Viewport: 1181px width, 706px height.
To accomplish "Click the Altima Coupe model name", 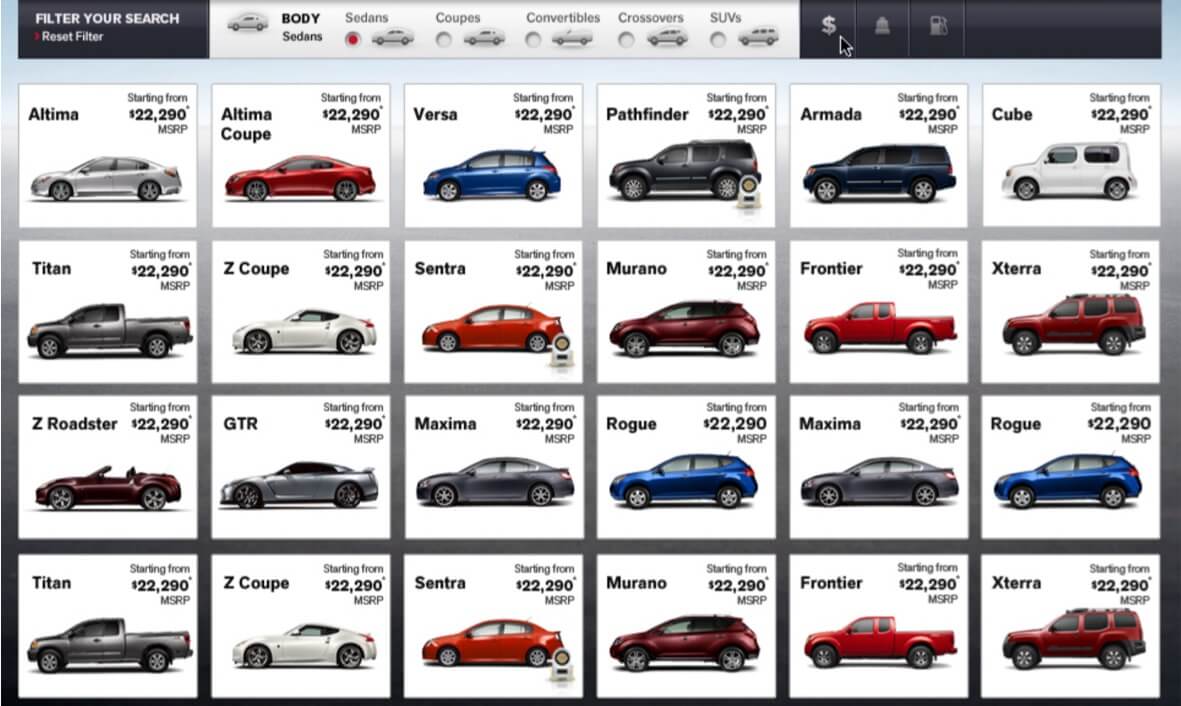I will click(x=246, y=124).
